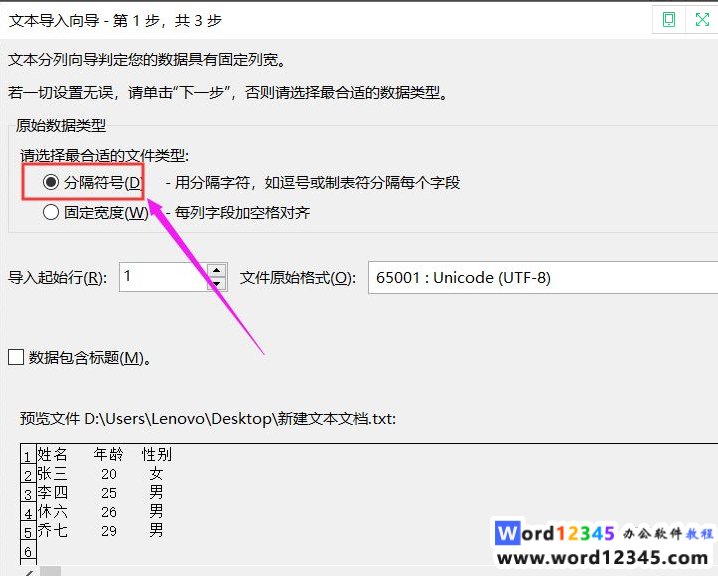Enable the 数据包含标题 checkbox
Image resolution: width=718 pixels, height=576 pixels.
pyautogui.click(x=15, y=357)
